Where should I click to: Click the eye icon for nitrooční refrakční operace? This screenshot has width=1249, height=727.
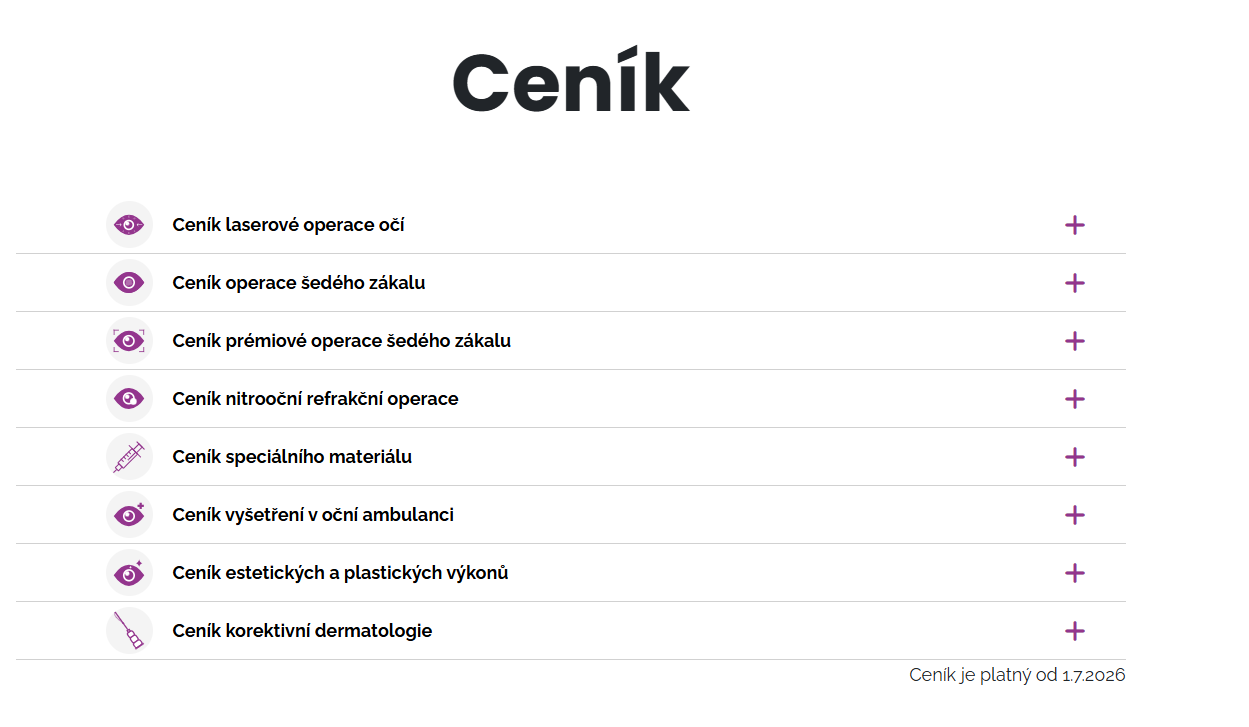coord(129,399)
